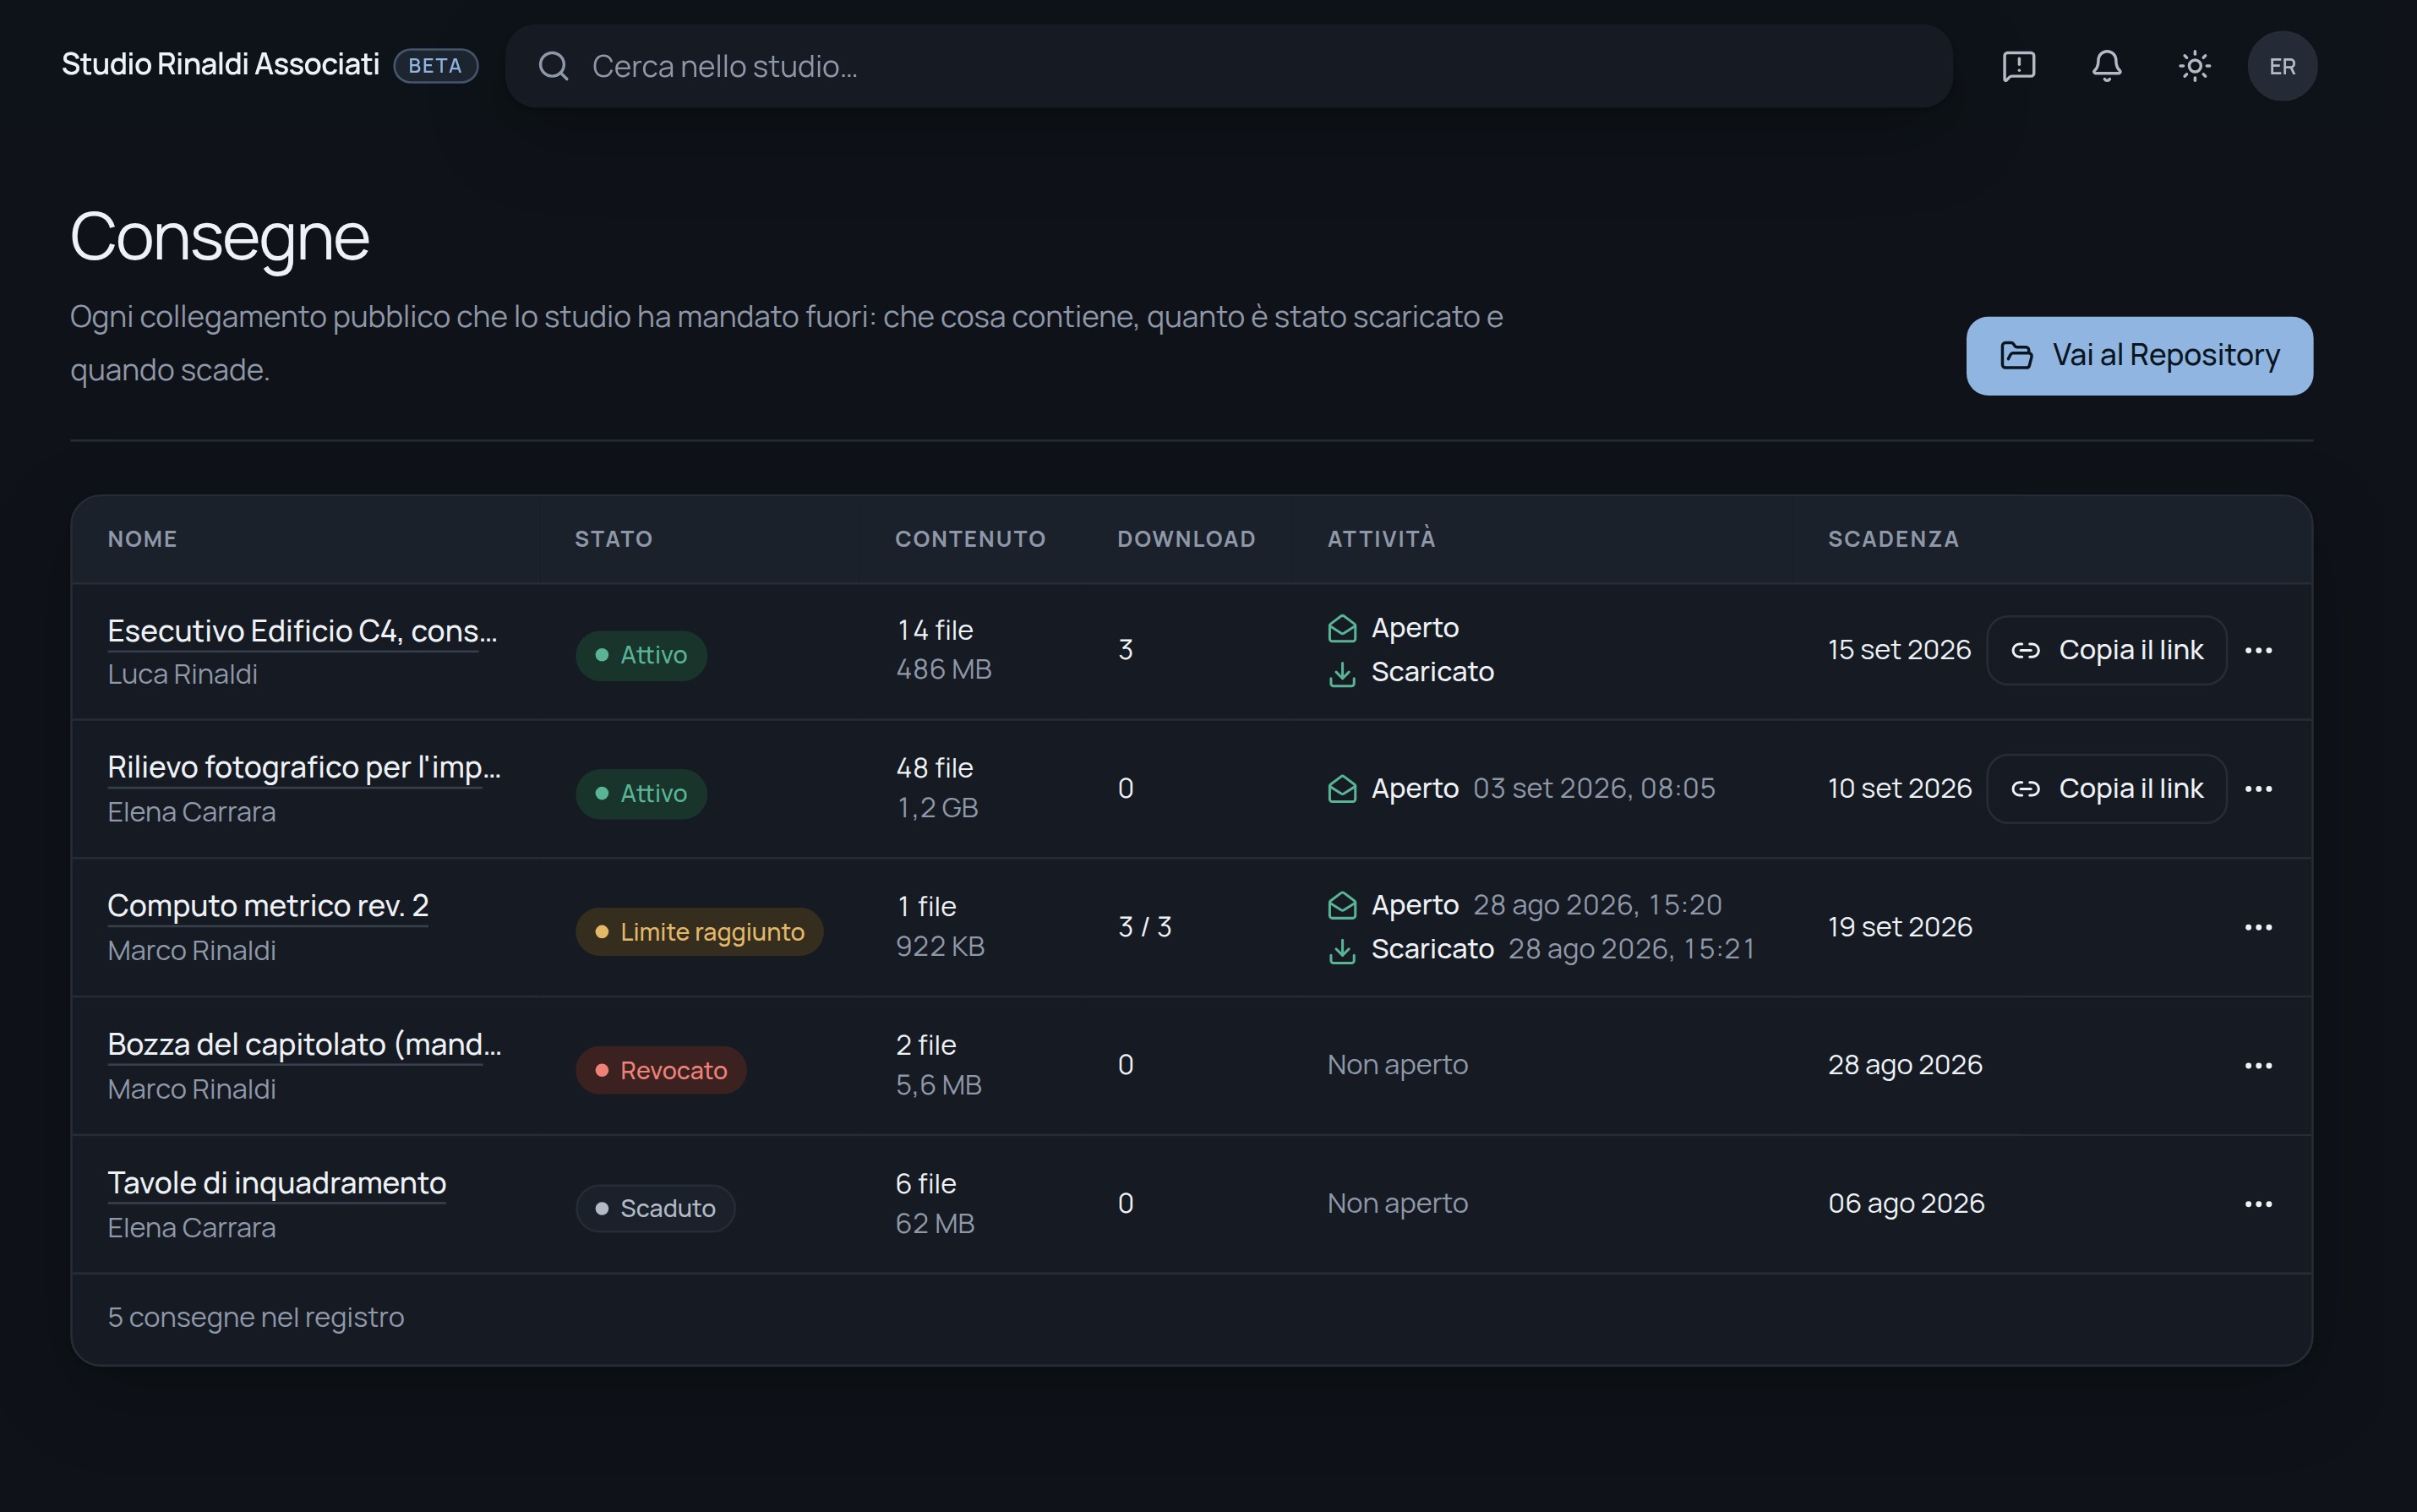Open Tavole di inquadramento delivery
This screenshot has height=1512, width=2417.
[x=277, y=1183]
